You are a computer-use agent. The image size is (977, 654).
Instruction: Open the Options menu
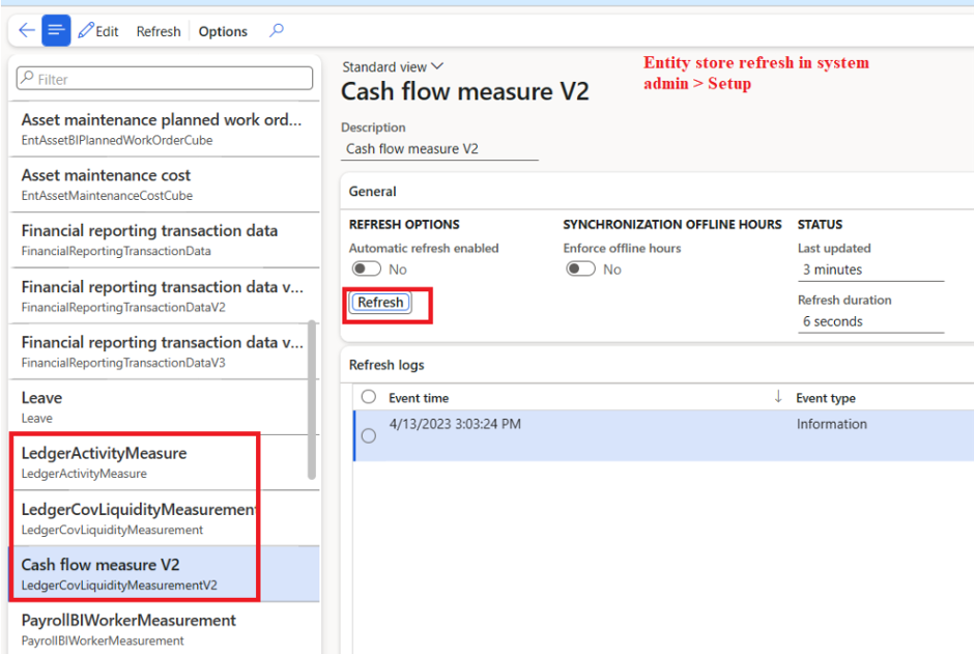pos(223,31)
